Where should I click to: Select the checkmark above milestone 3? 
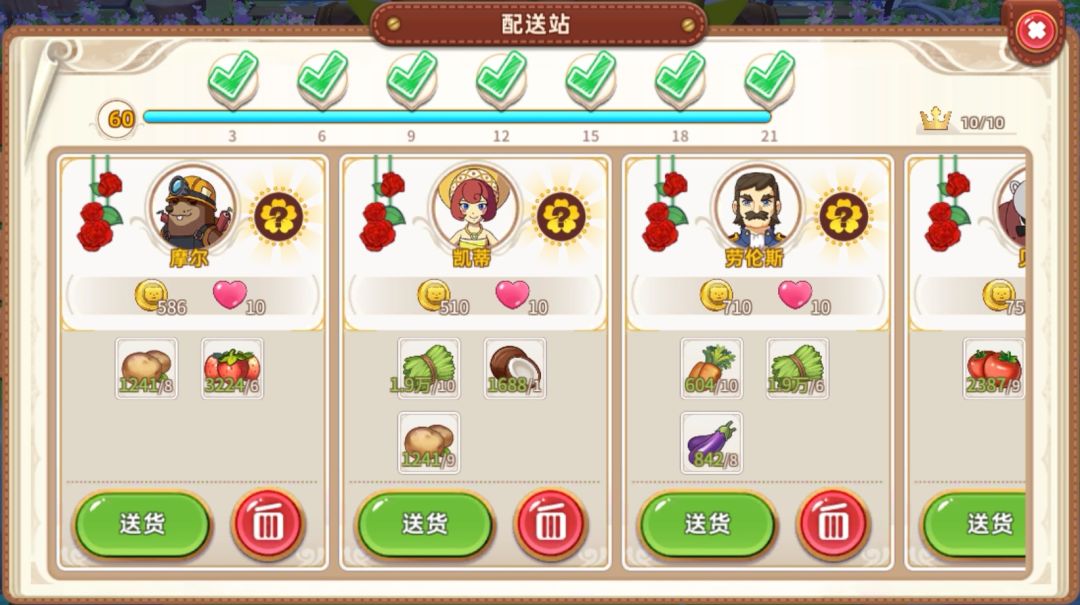point(233,79)
